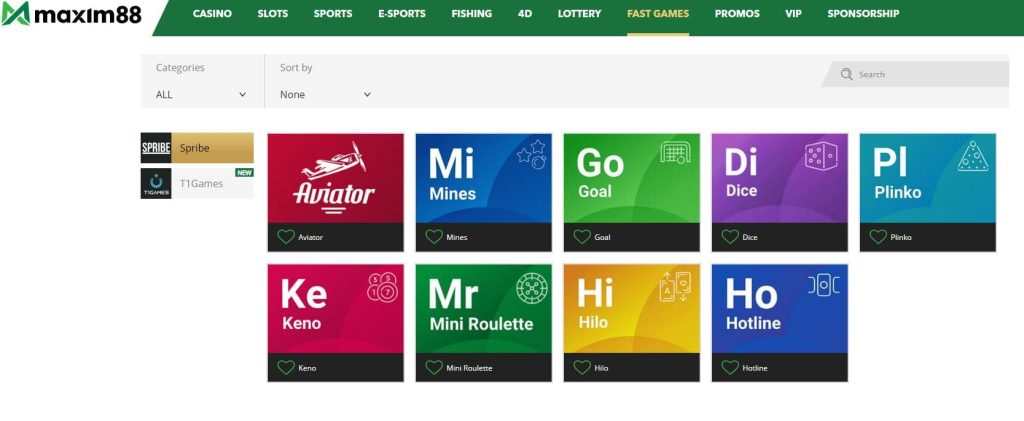This screenshot has height=421, width=1024.
Task: Open the Categories ALL dropdown
Action: tap(201, 95)
